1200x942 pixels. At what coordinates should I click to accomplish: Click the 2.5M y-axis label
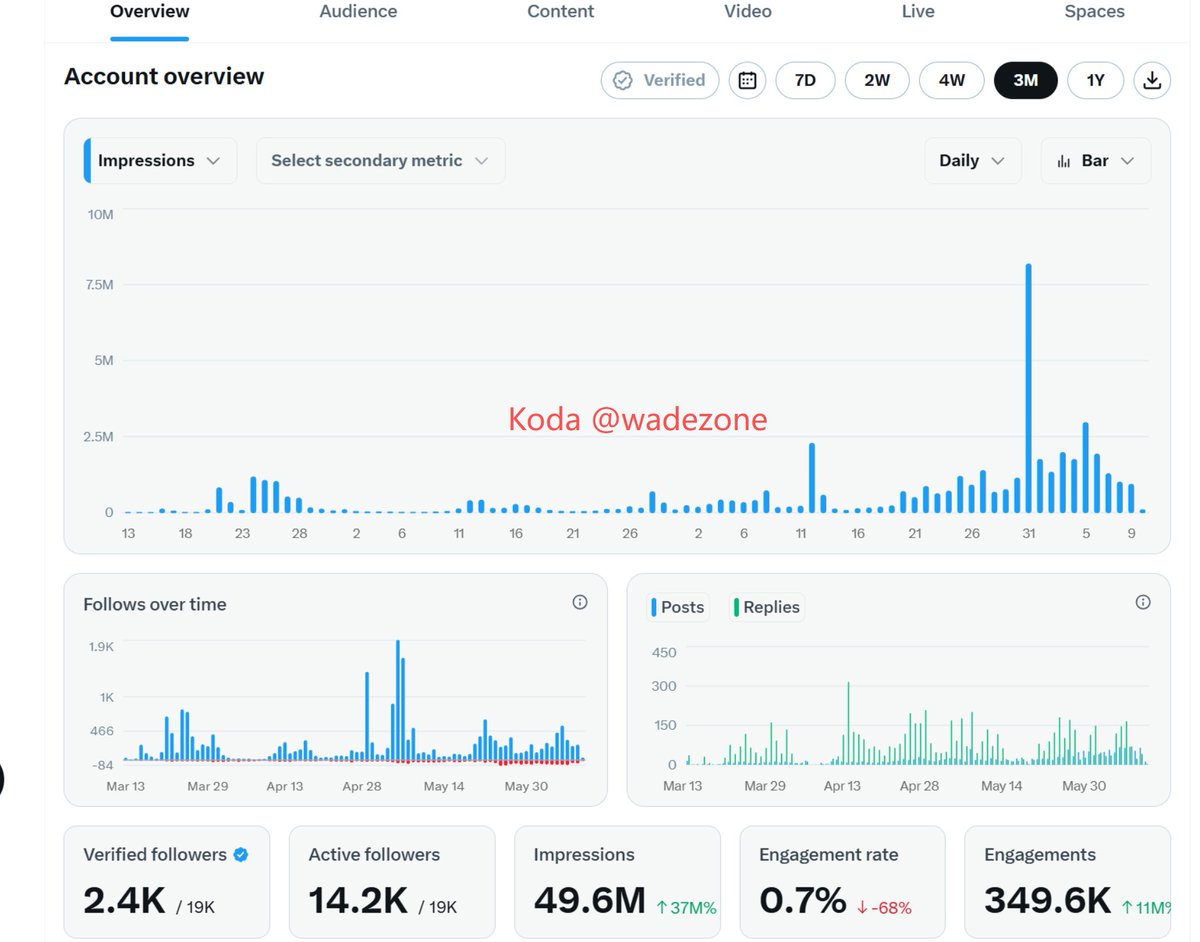click(x=97, y=437)
